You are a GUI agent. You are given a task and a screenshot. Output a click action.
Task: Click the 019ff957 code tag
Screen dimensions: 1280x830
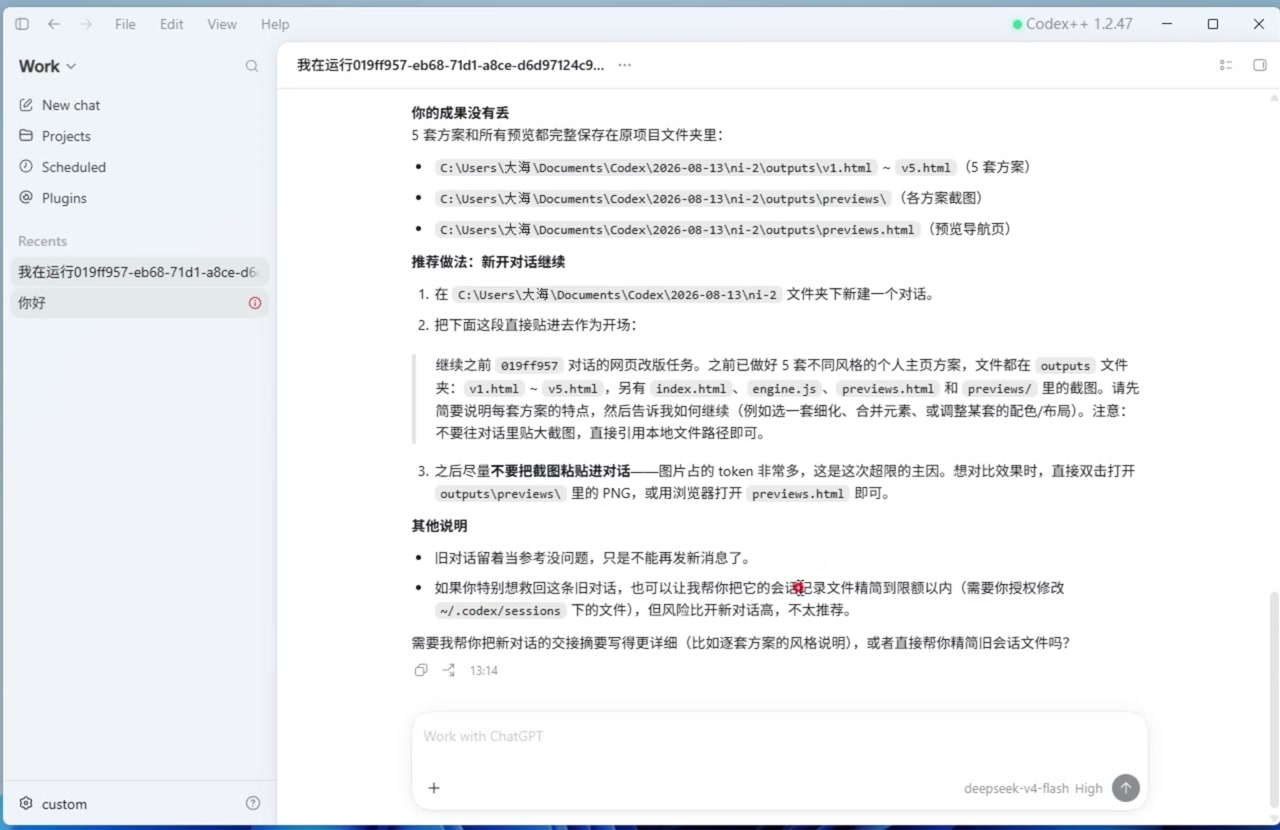click(x=530, y=366)
